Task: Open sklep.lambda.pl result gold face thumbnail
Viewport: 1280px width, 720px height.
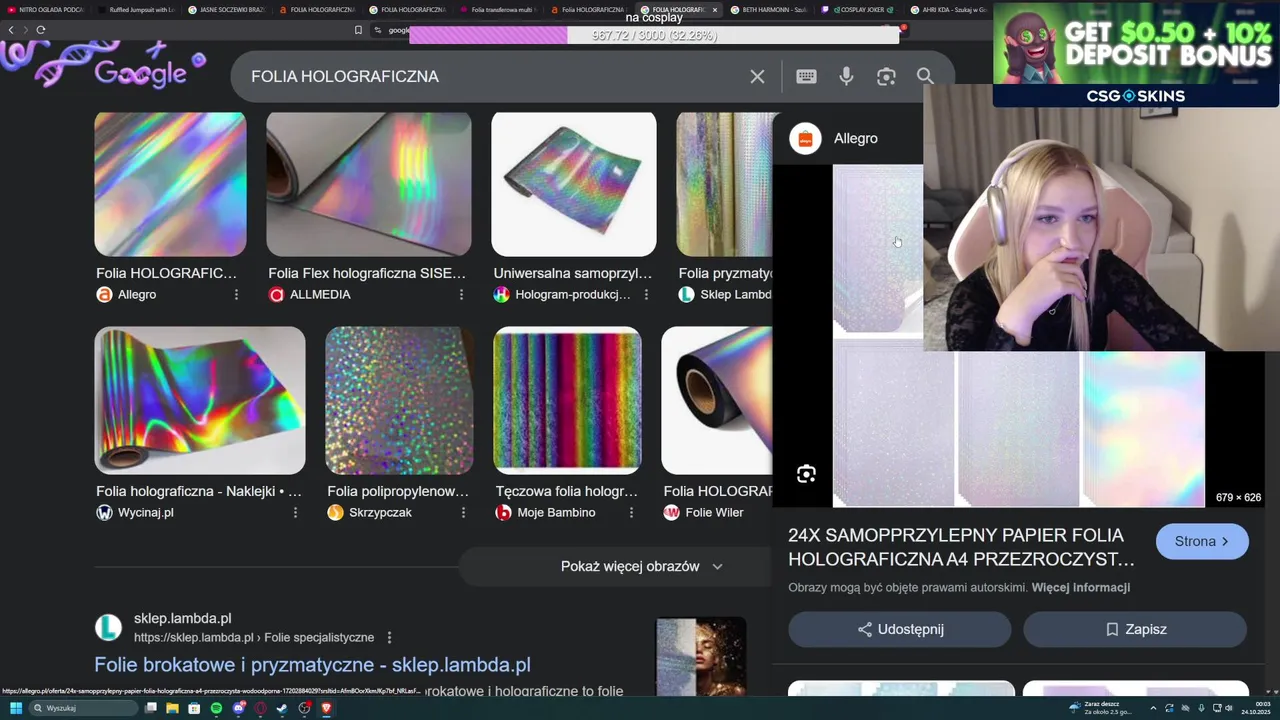Action: pos(701,656)
